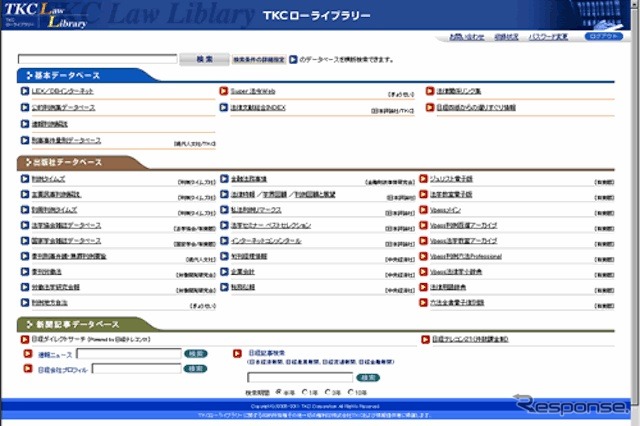This screenshot has width=640, height=426.
Task: Click the red arrow icon beside Super法令Web
Action: point(224,91)
